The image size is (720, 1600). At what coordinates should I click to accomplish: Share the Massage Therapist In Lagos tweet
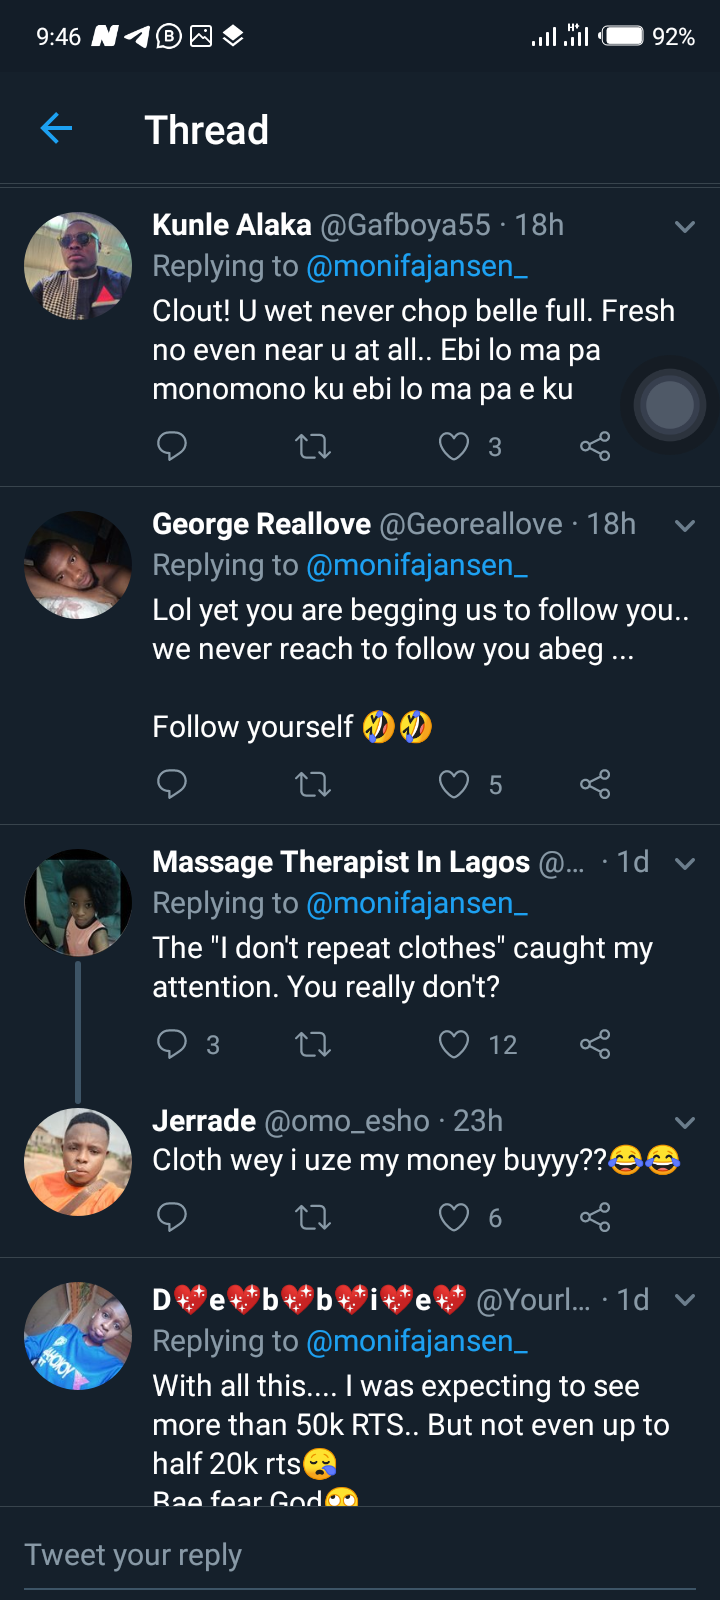[x=595, y=1045]
